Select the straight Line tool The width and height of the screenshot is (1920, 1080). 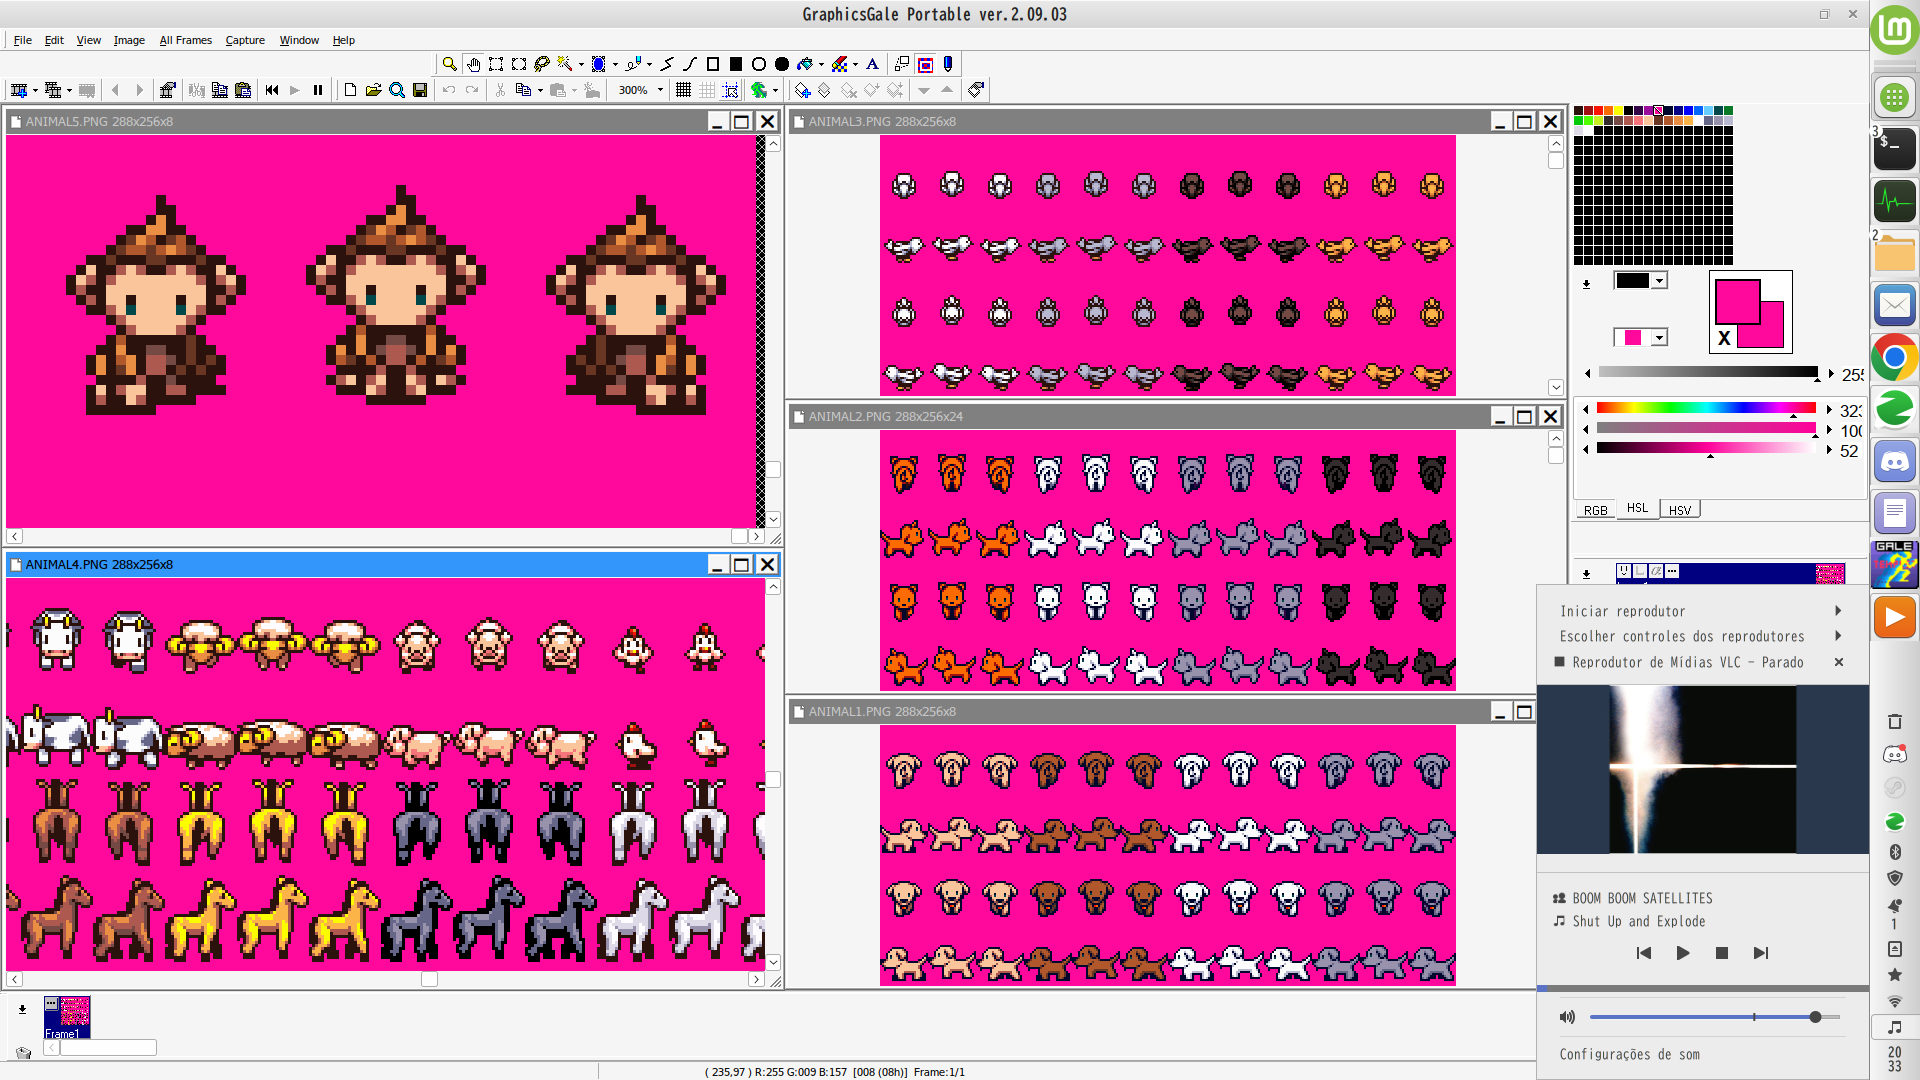(667, 64)
